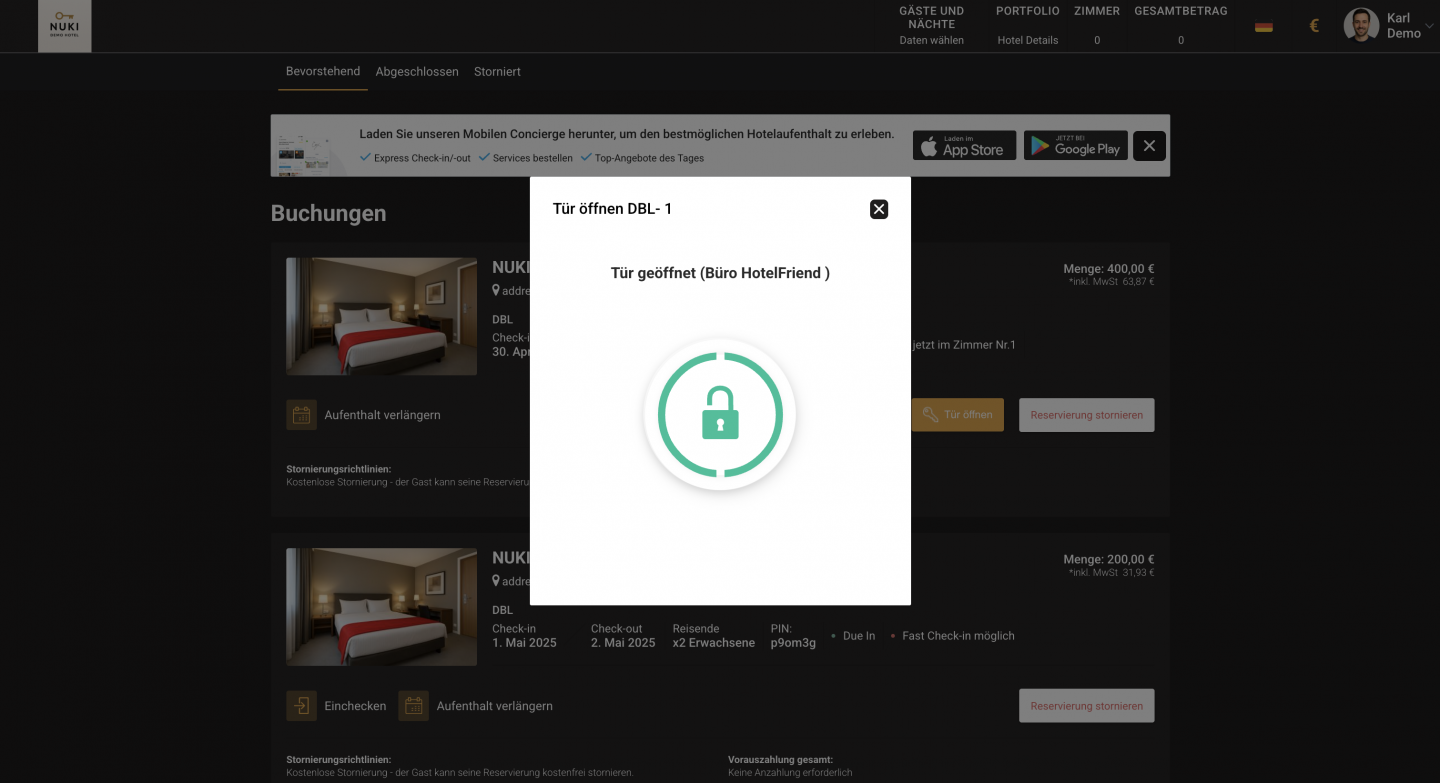This screenshot has height=783, width=1440.
Task: Click Fast Check-in möglich status text
Action: coord(958,636)
